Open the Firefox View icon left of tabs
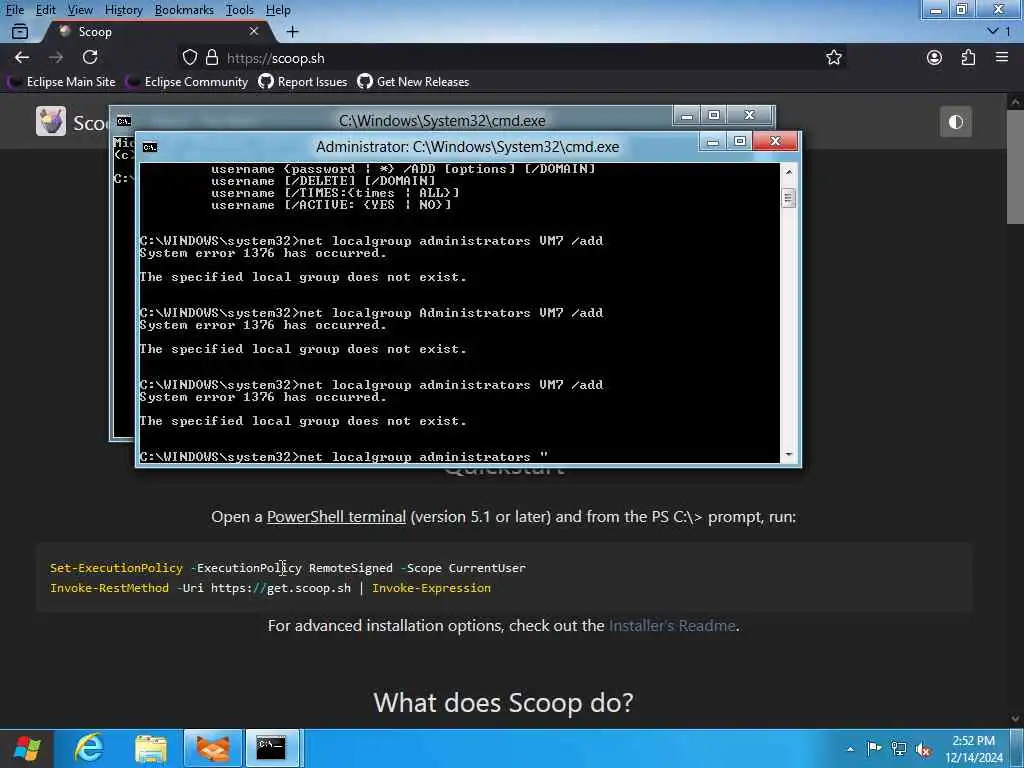Image resolution: width=1024 pixels, height=768 pixels. (20, 31)
